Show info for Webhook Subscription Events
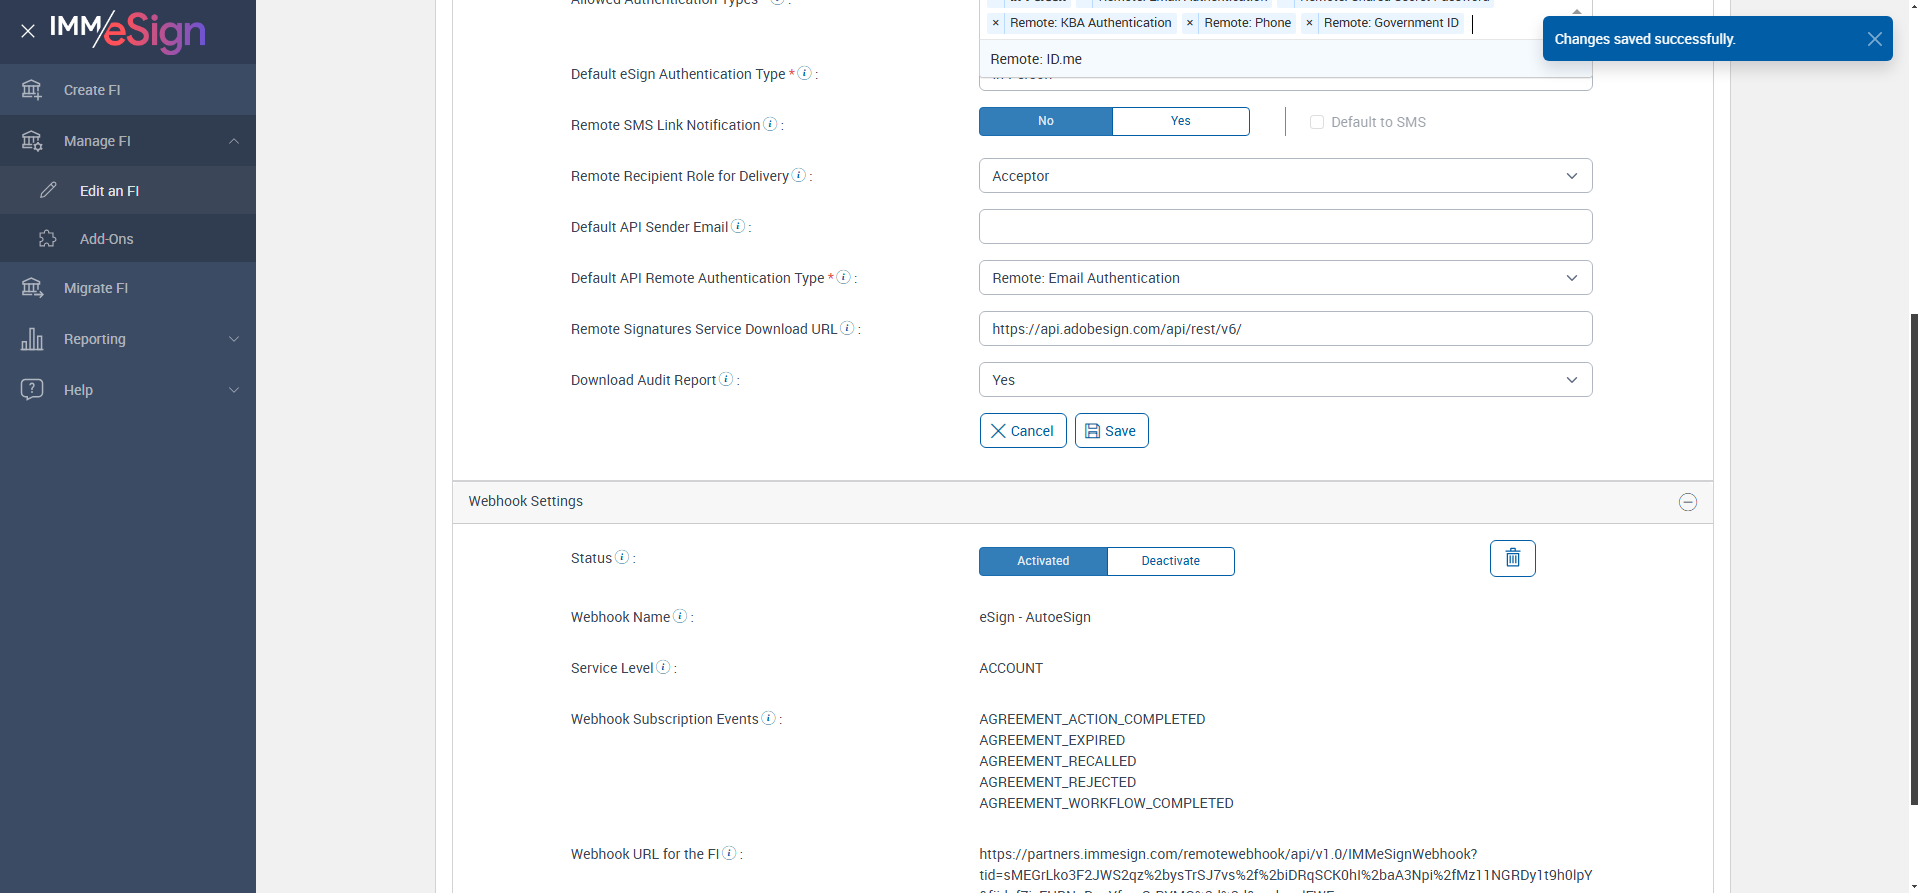 click(x=769, y=718)
